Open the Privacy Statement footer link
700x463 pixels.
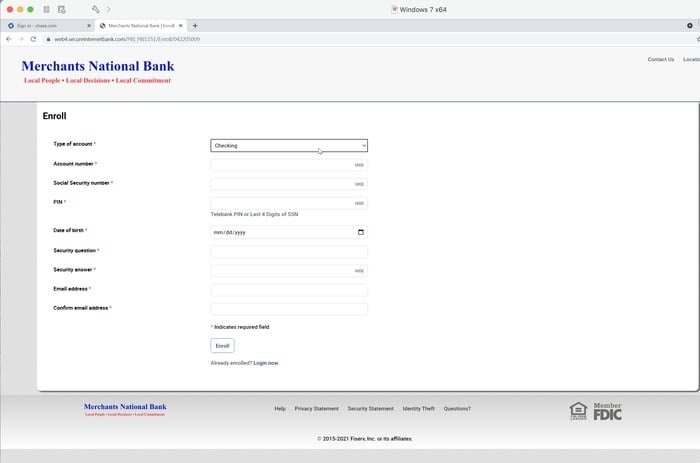pos(316,409)
